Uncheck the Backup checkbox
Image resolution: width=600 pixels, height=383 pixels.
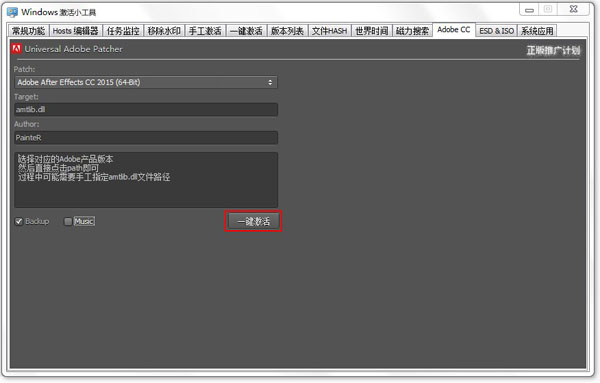click(x=19, y=222)
